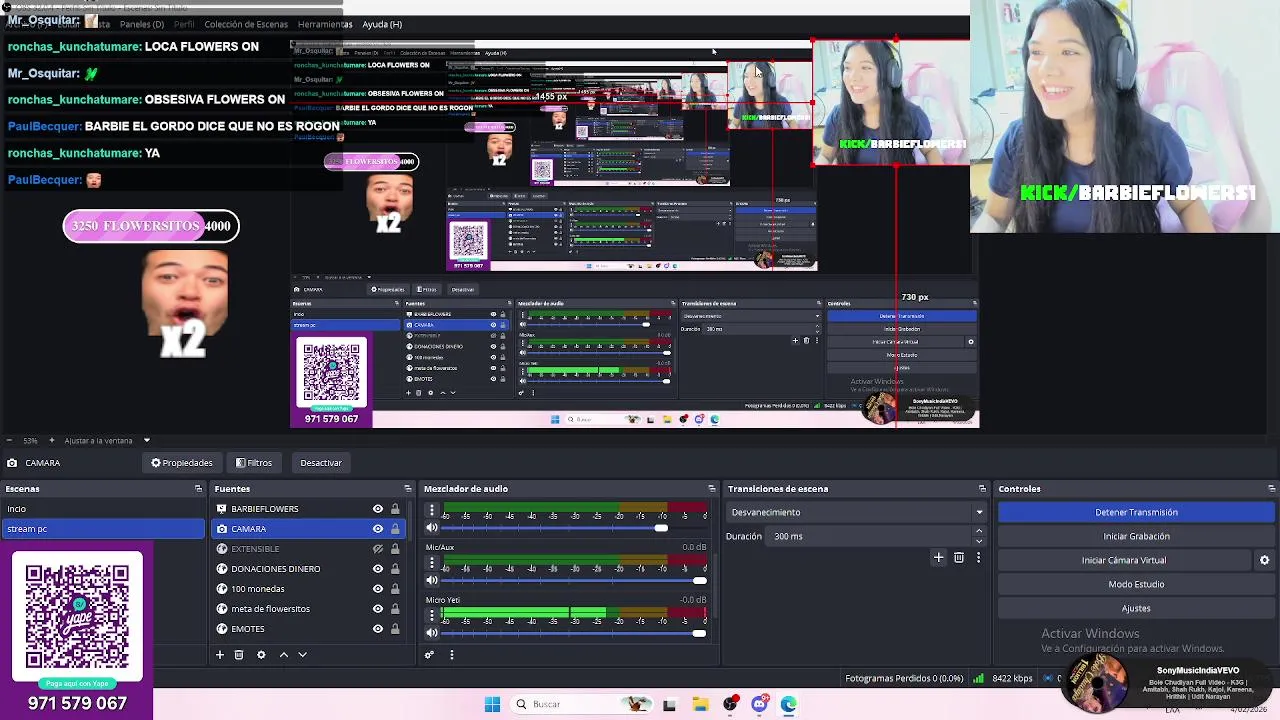Hide the DONACIONES DINERO source

pos(378,569)
